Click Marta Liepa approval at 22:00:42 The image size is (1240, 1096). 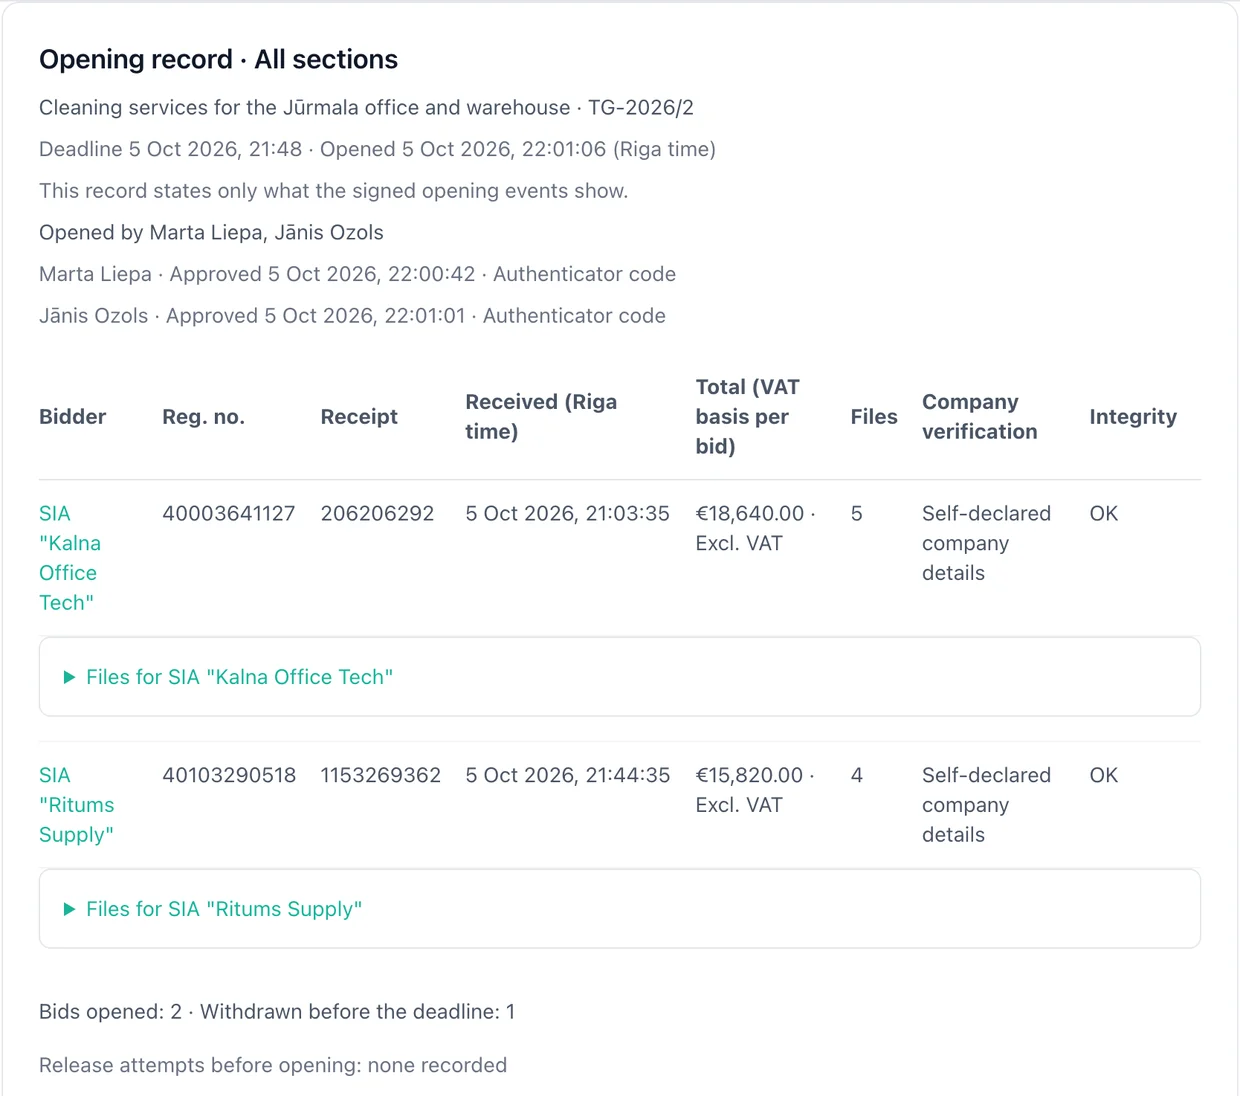click(357, 274)
